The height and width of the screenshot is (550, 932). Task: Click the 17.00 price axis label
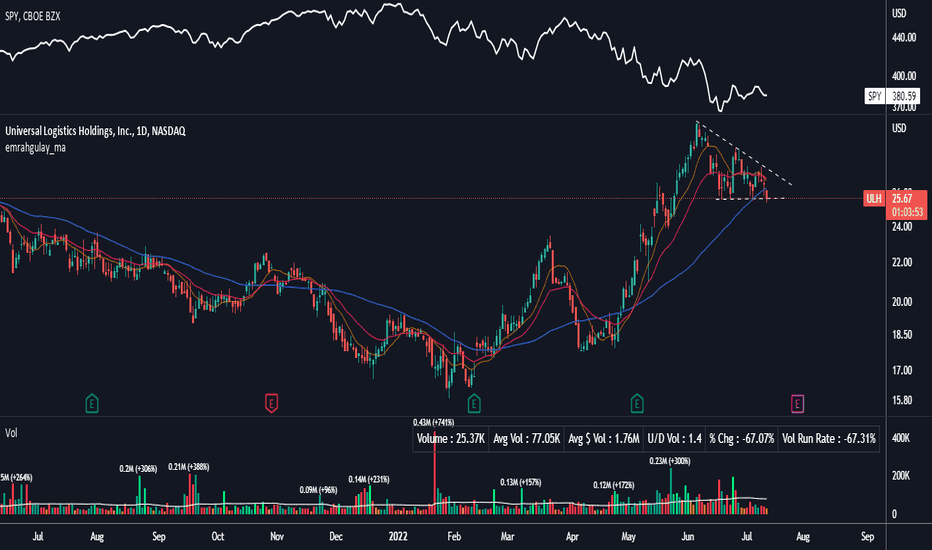[x=902, y=370]
